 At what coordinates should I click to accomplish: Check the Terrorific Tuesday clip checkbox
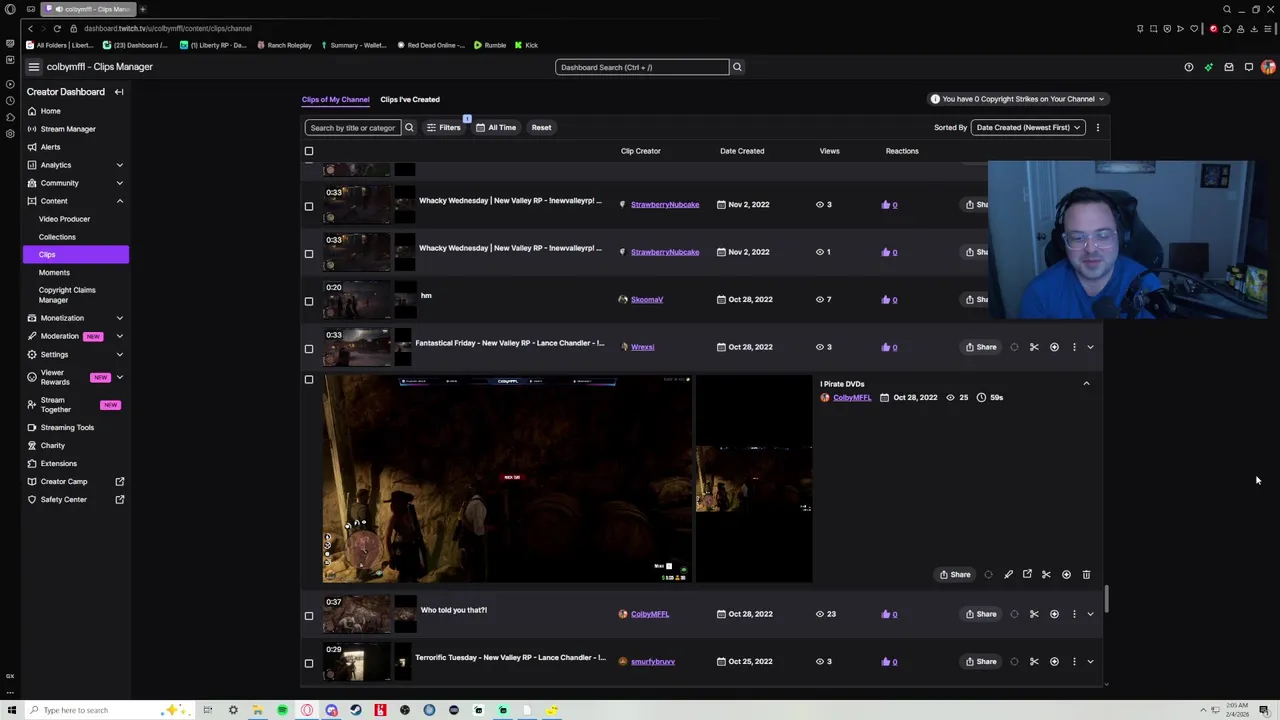click(x=309, y=663)
